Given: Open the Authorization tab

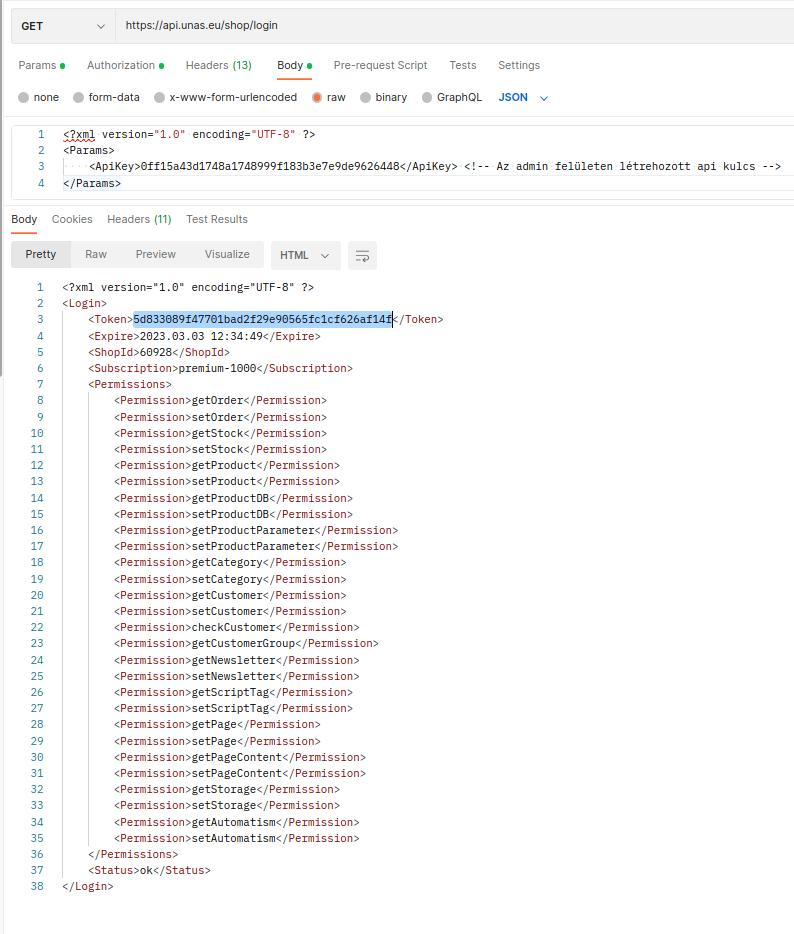Looking at the screenshot, I should coord(126,66).
